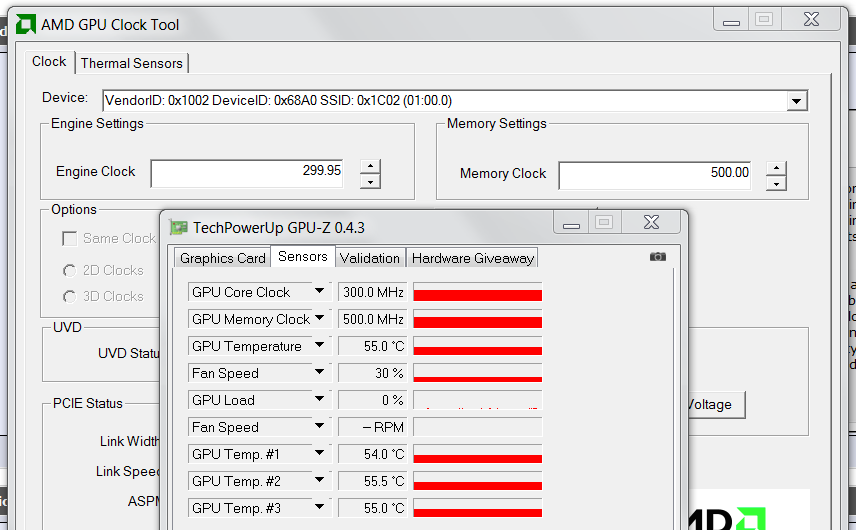Open the GPU Temp. #1 sensor dropdown
This screenshot has width=856, height=530.
(319, 452)
